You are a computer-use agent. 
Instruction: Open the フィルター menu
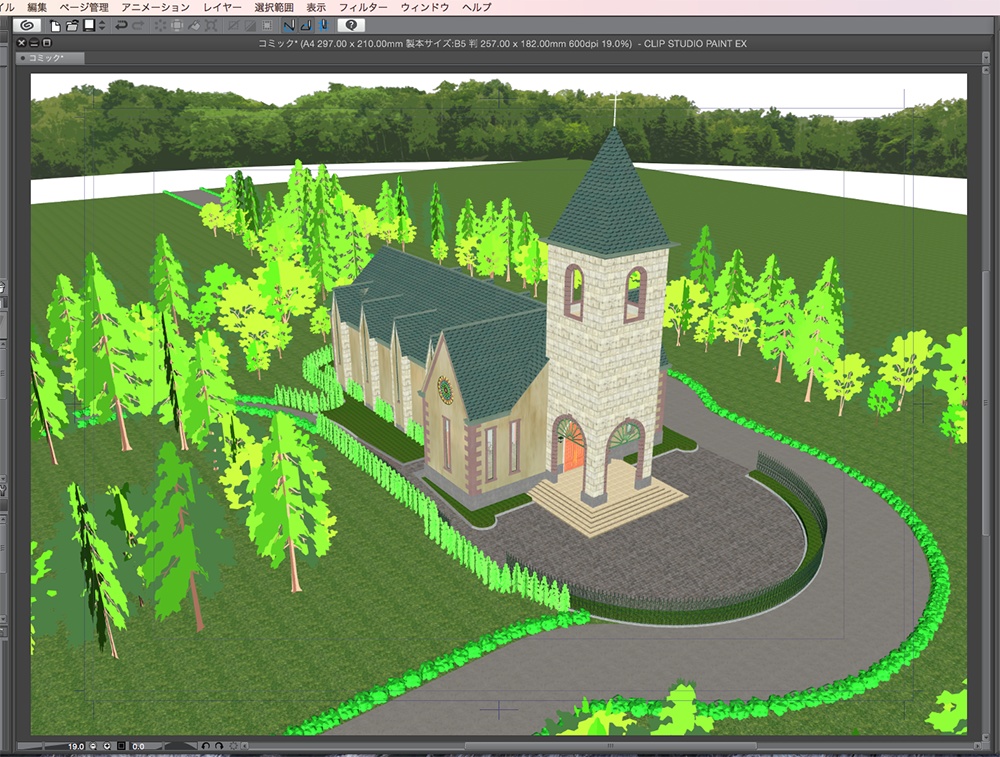pyautogui.click(x=364, y=7)
